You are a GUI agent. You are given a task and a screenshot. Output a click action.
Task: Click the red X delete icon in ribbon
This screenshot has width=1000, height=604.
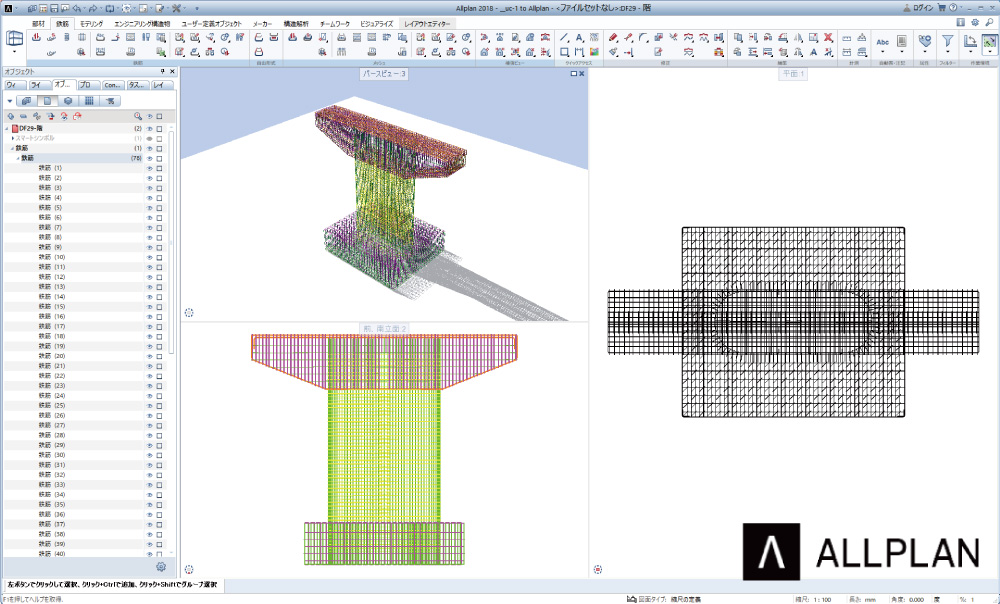[828, 37]
